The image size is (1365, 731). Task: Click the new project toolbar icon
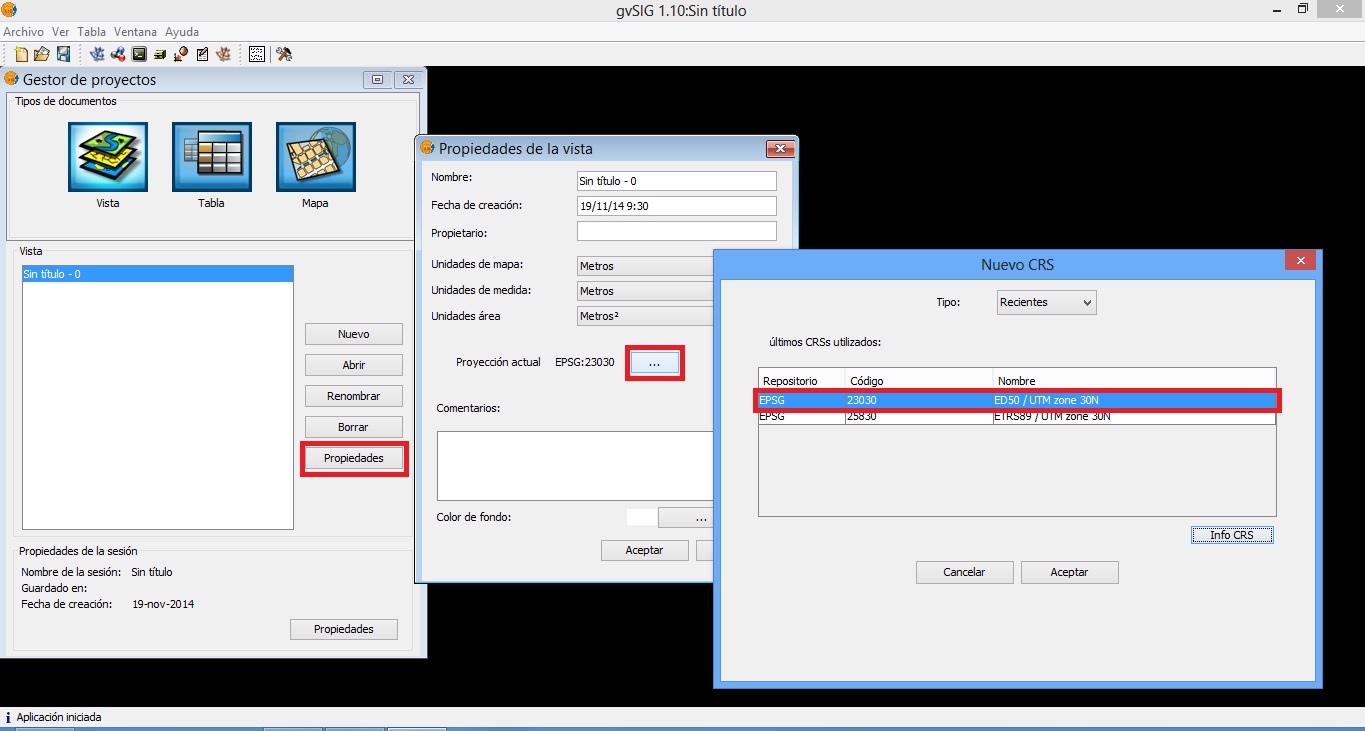pyautogui.click(x=21, y=54)
